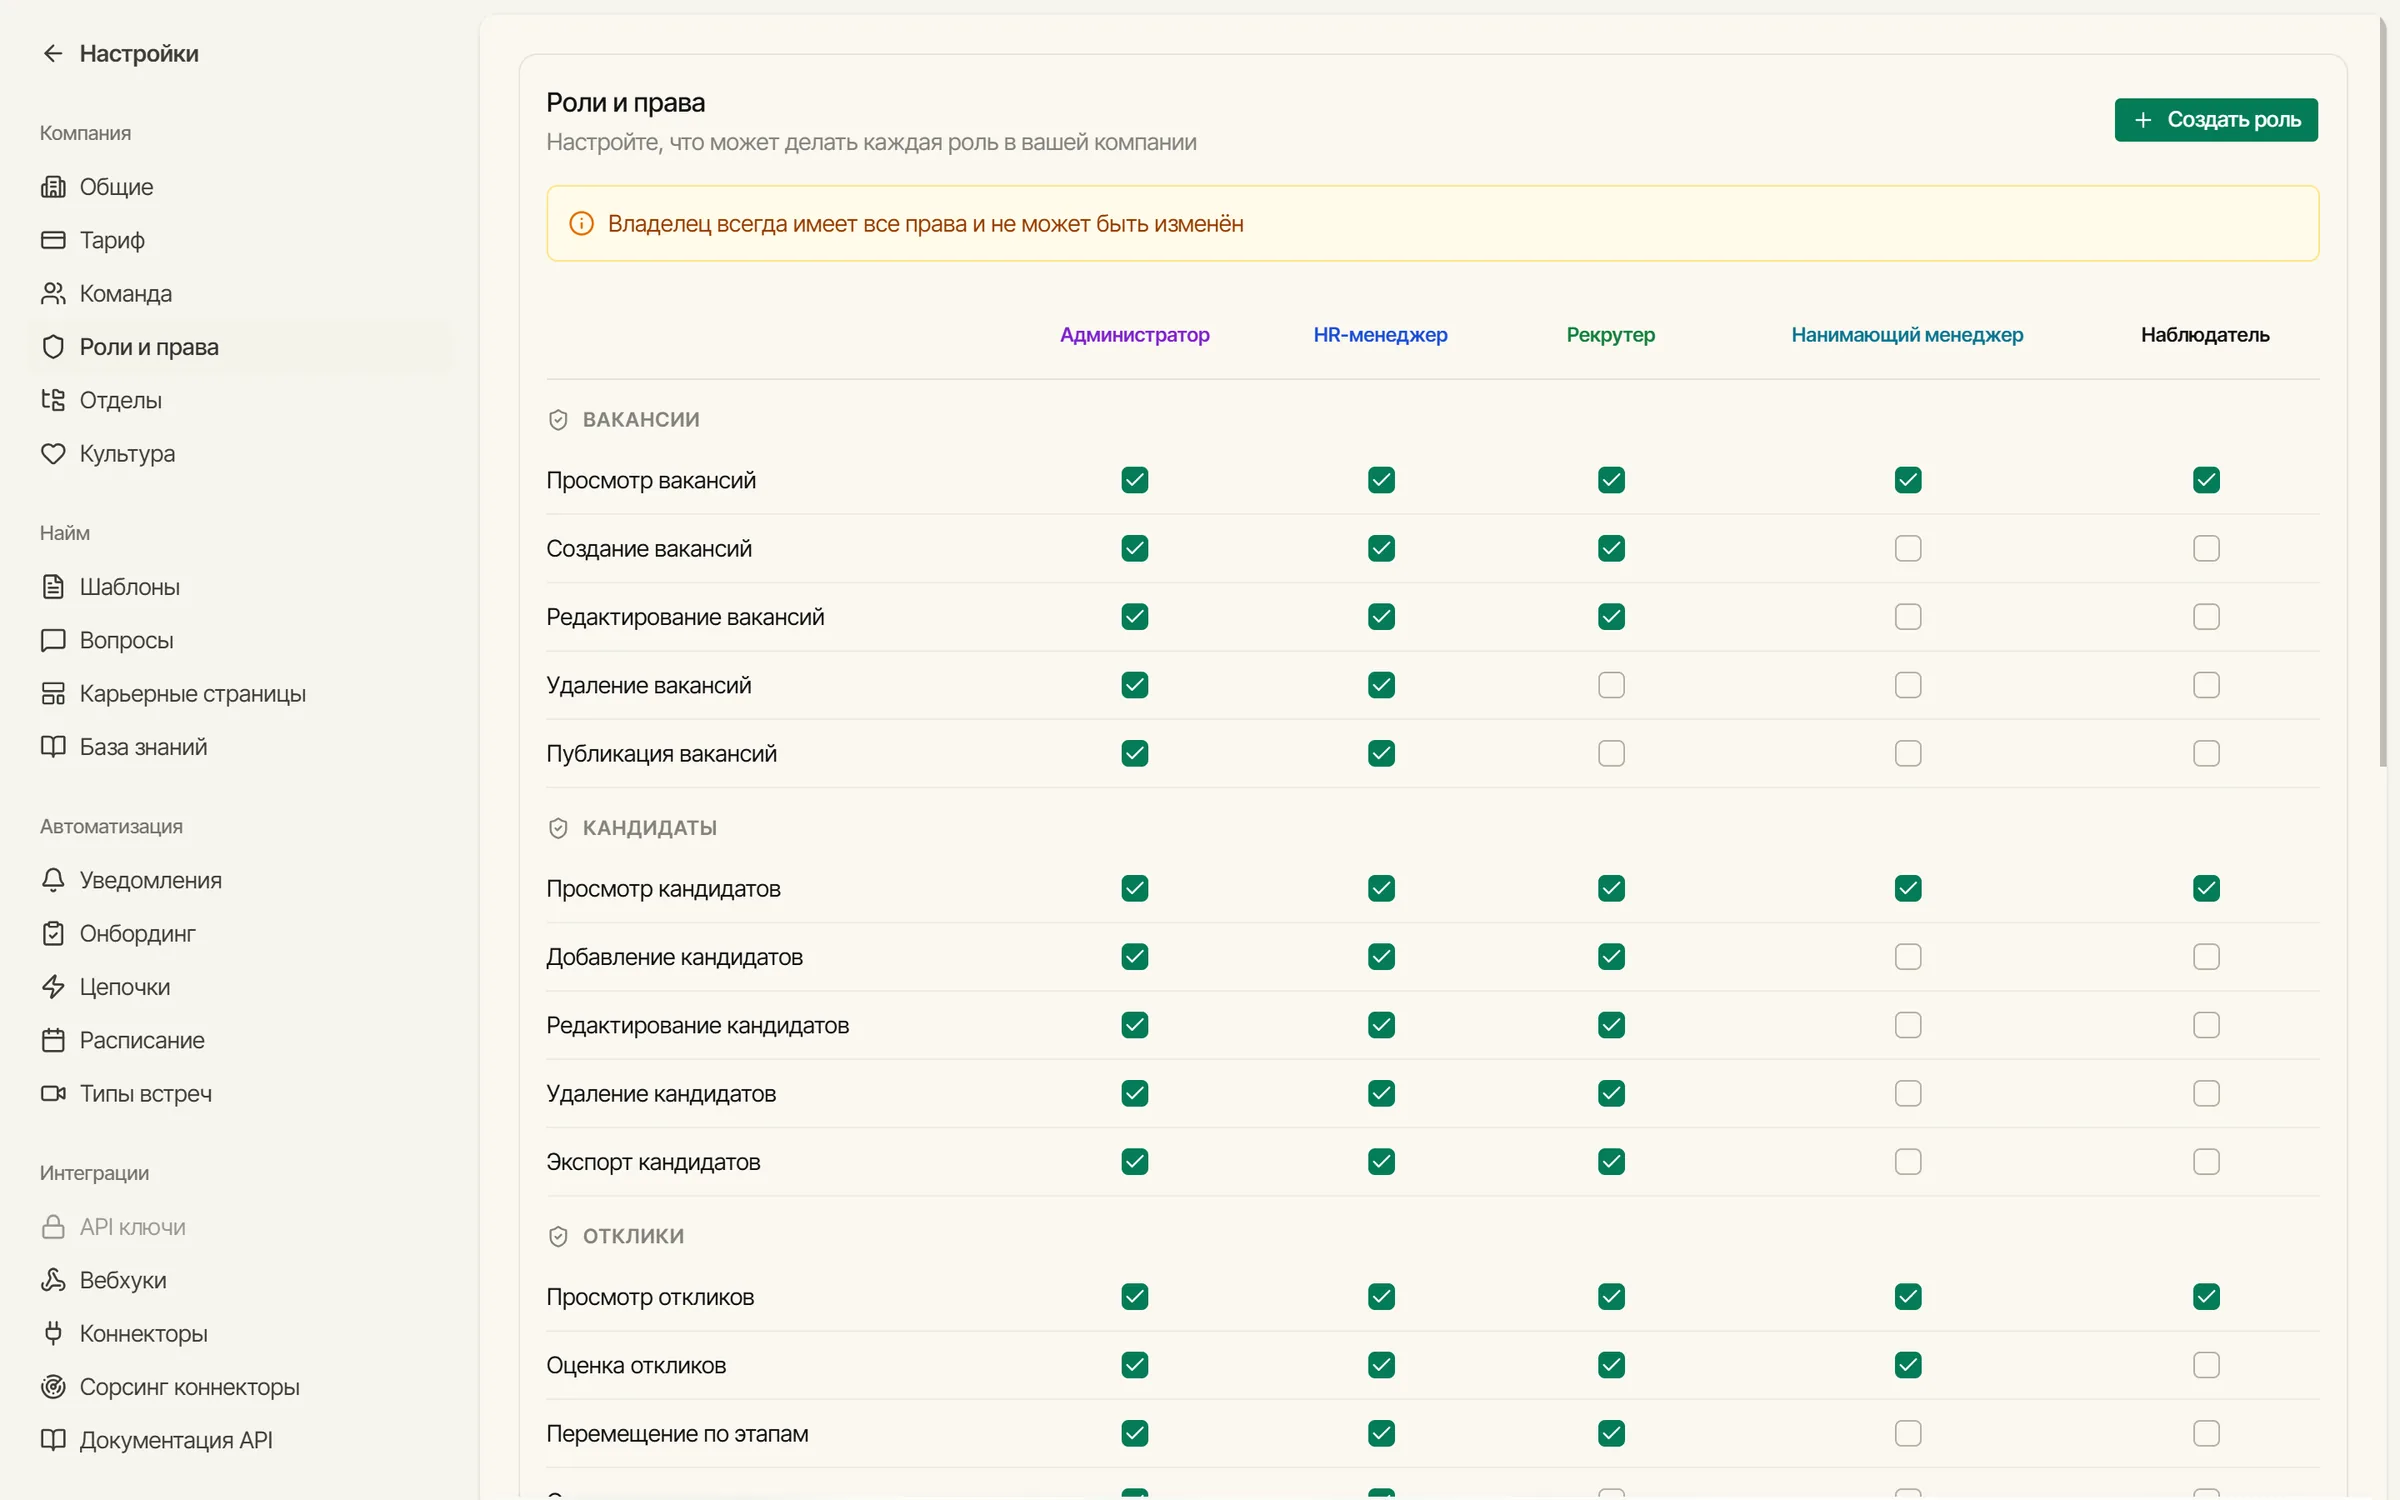Click the bell icon for Уведомления
Screen dimensions: 2400x1500
(x=53, y=880)
